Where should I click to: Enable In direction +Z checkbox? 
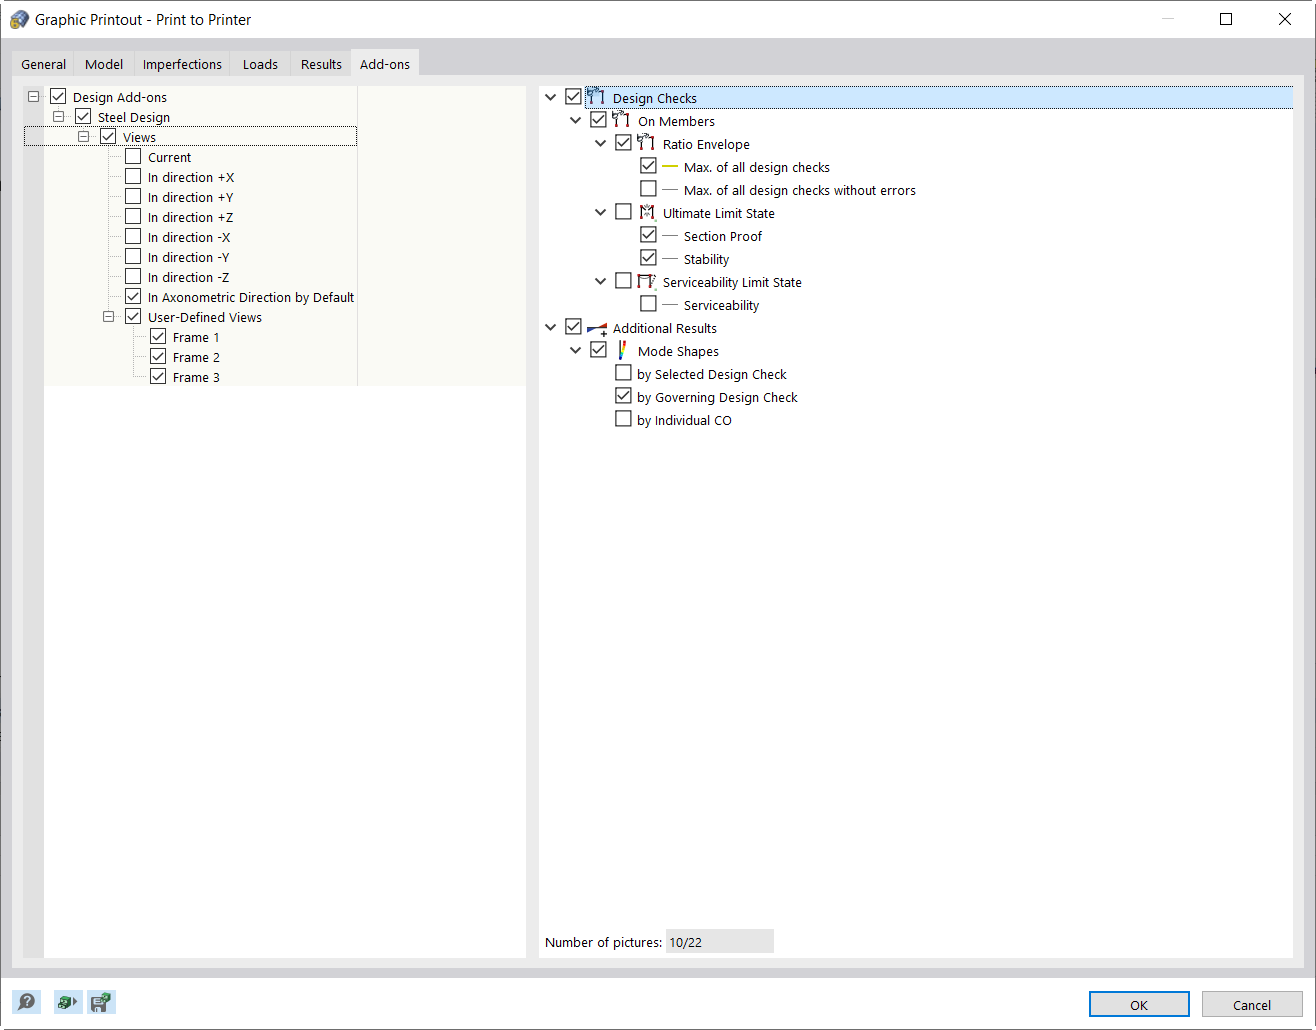pyautogui.click(x=133, y=216)
